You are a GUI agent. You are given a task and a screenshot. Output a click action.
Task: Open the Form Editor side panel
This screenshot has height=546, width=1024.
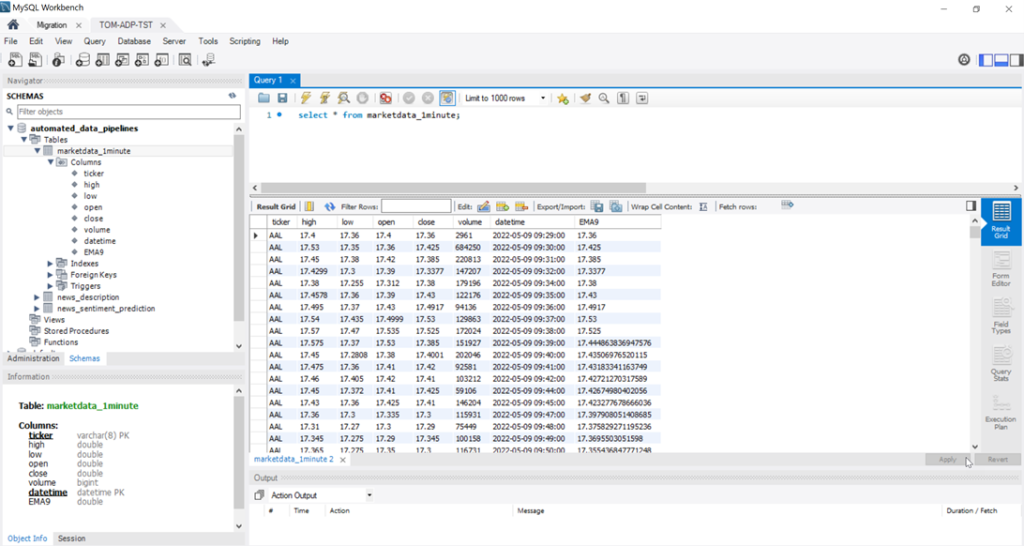pyautogui.click(x=1000, y=270)
